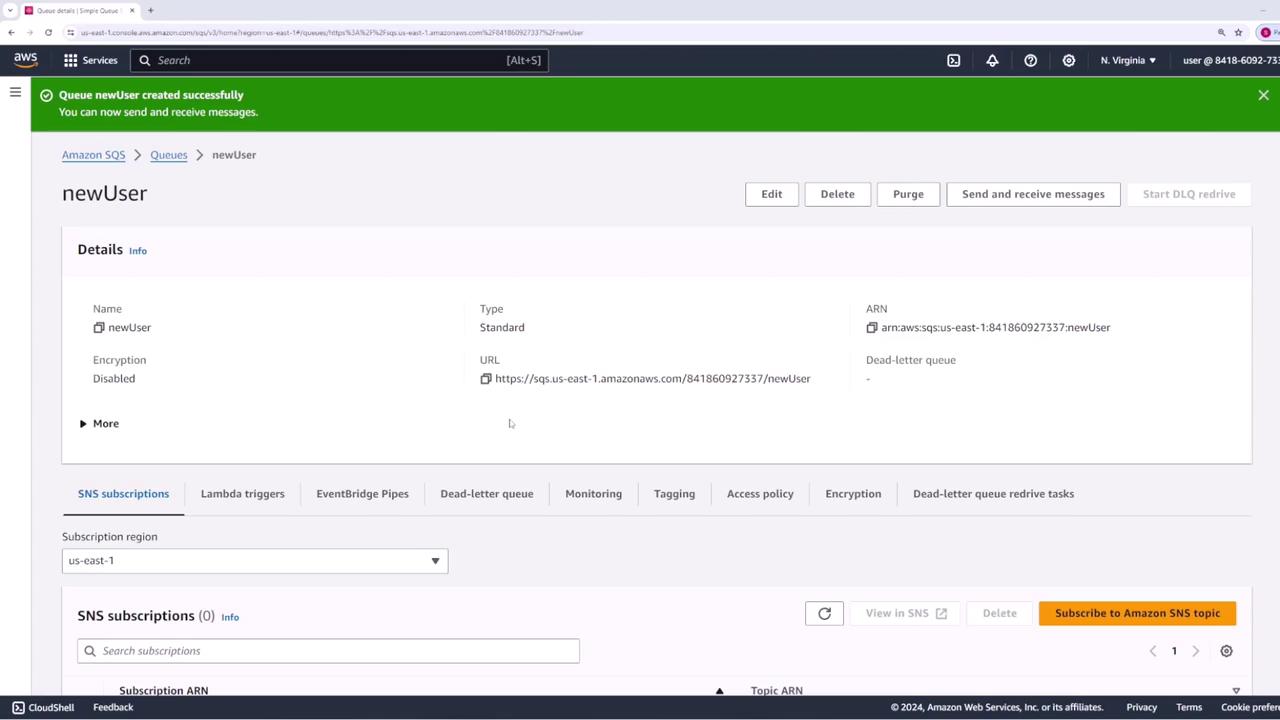The width and height of the screenshot is (1280, 720).
Task: Switch to the SNS subscriptions tab
Action: pos(123,494)
